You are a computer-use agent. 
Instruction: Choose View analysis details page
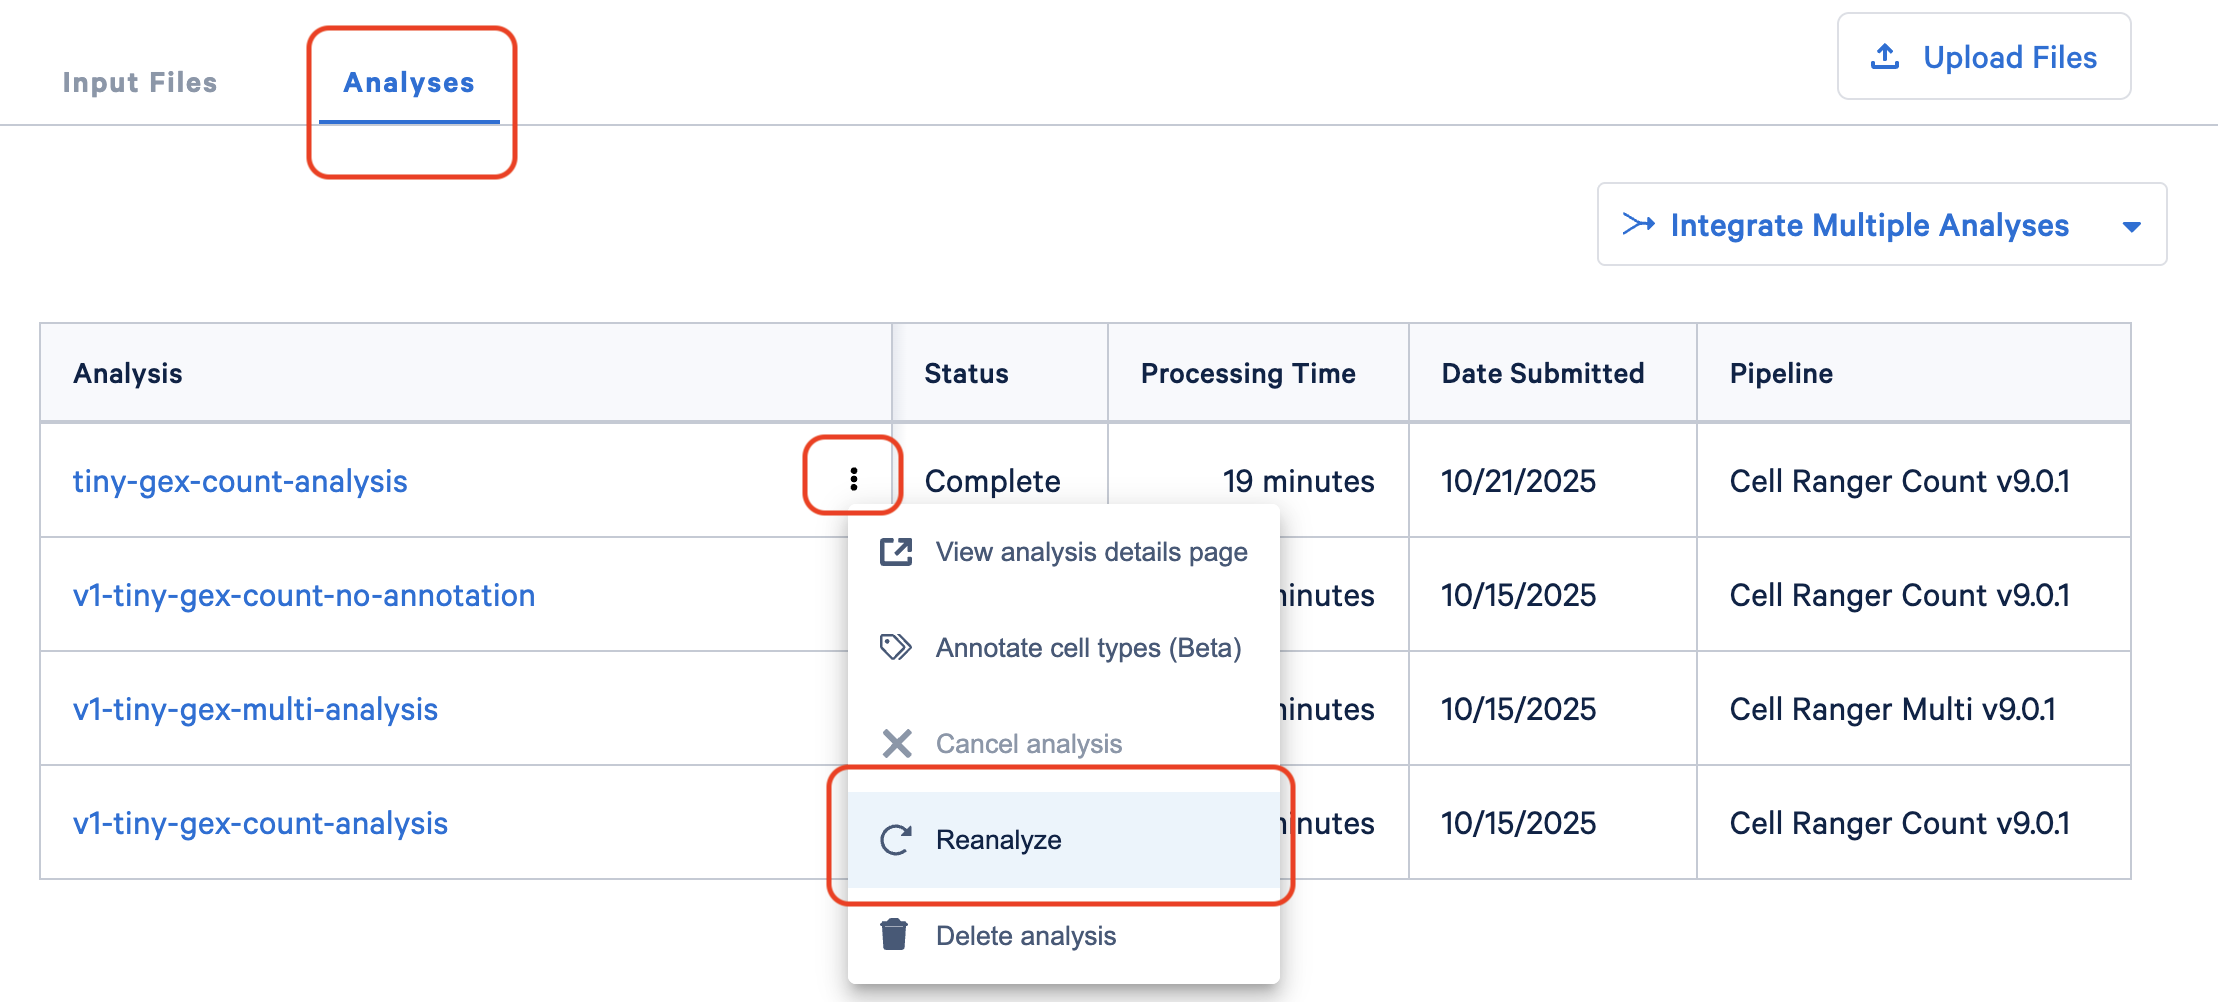pyautogui.click(x=1090, y=551)
